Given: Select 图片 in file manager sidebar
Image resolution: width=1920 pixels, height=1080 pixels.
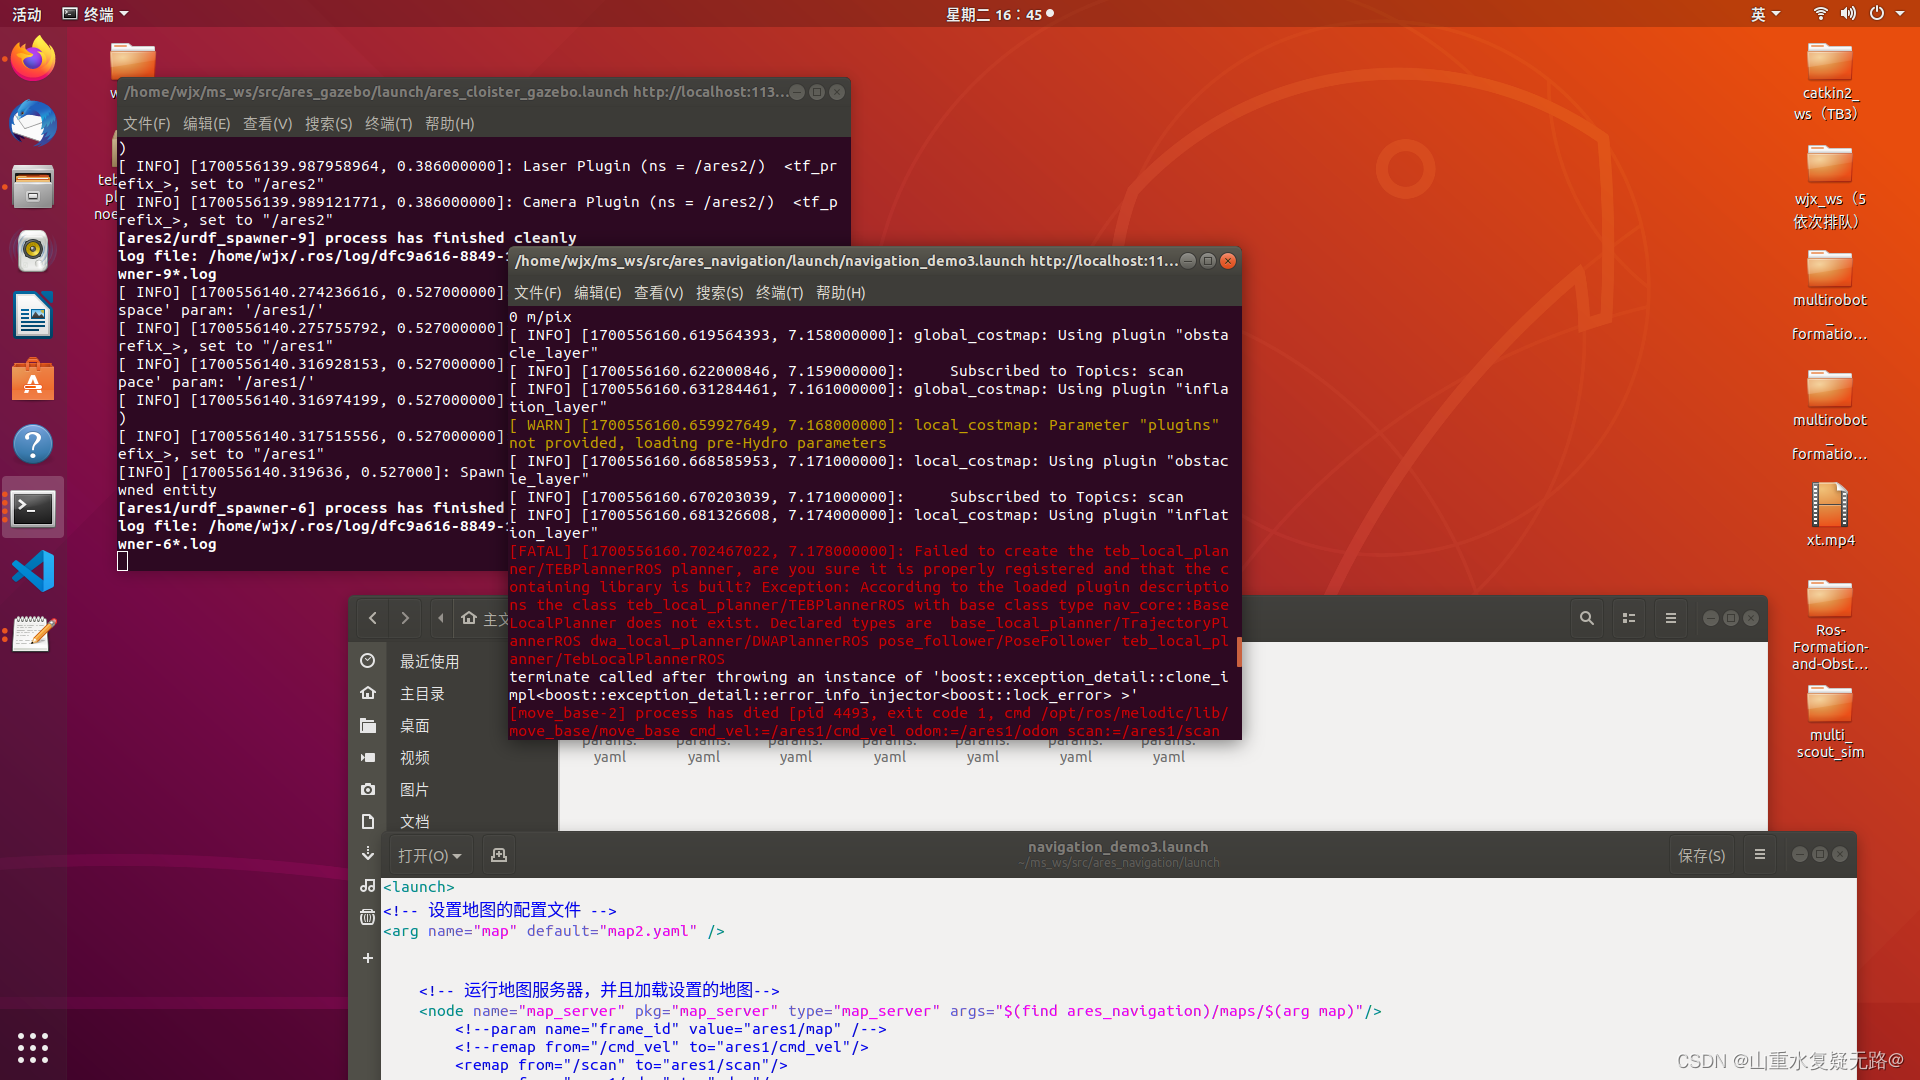Looking at the screenshot, I should (414, 789).
